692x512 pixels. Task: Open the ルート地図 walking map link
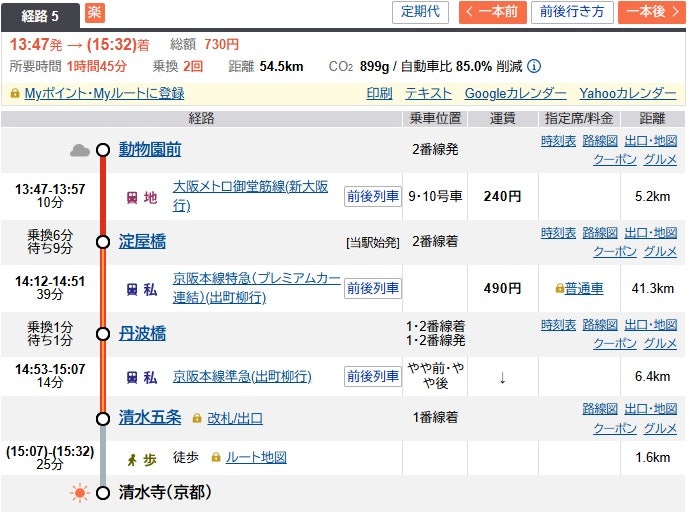(x=256, y=457)
